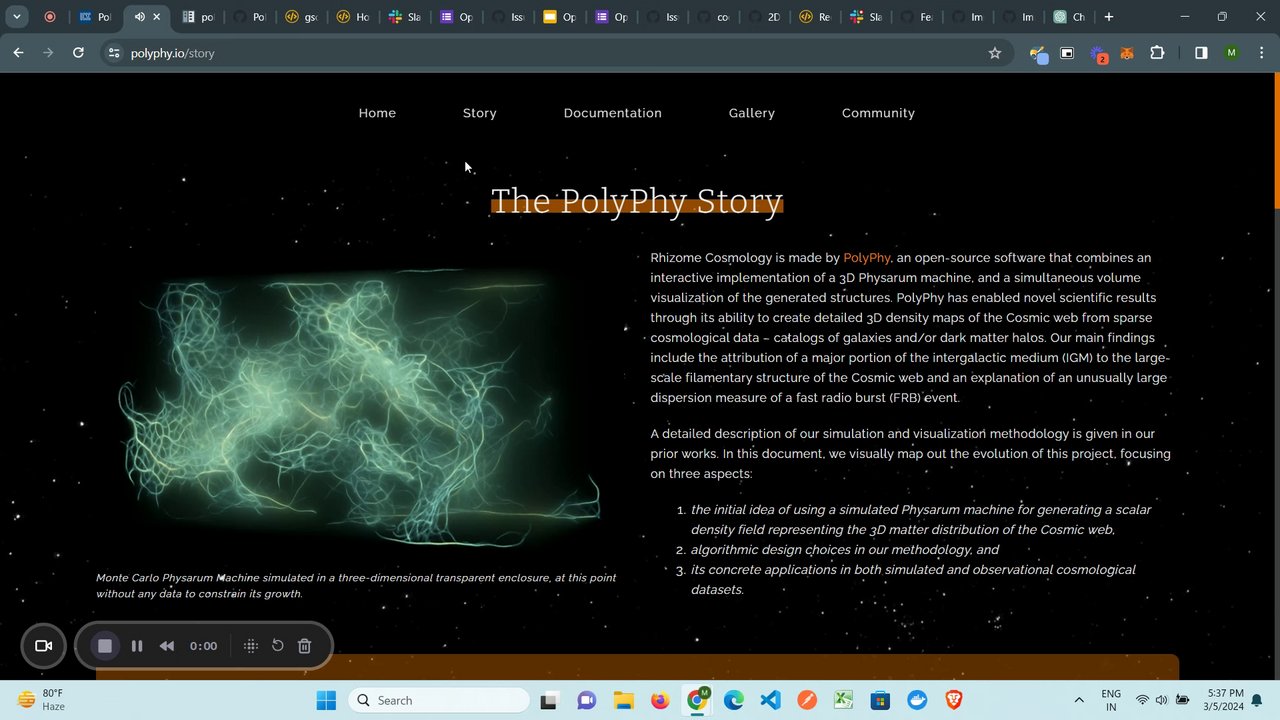This screenshot has height=720, width=1280.
Task: Open the ENG IN language switcher
Action: tap(1111, 700)
